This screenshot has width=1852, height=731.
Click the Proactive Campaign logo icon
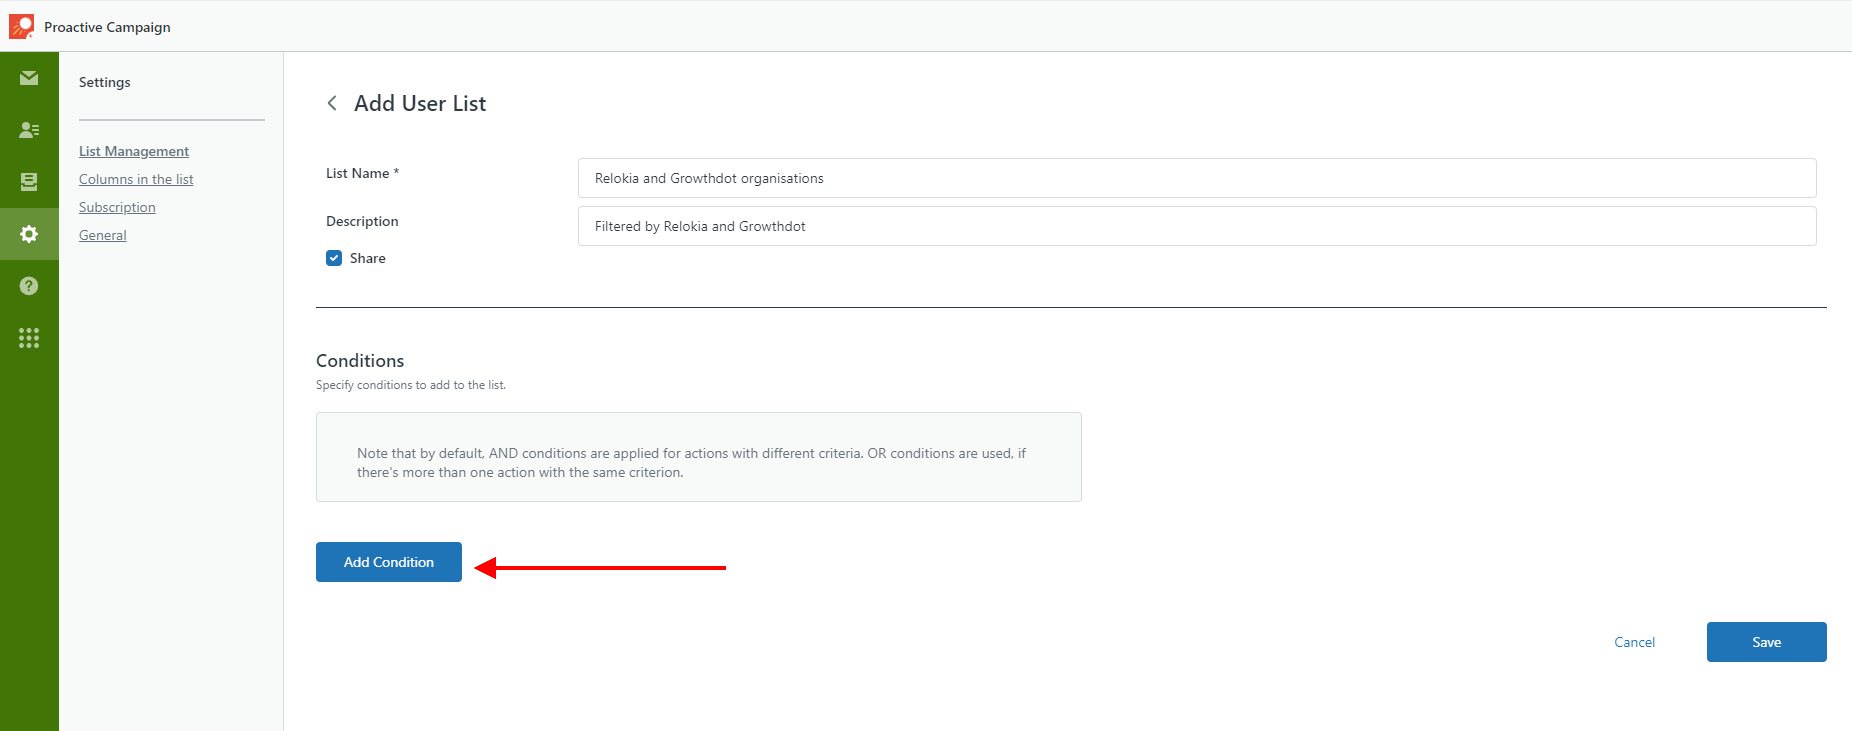21,26
